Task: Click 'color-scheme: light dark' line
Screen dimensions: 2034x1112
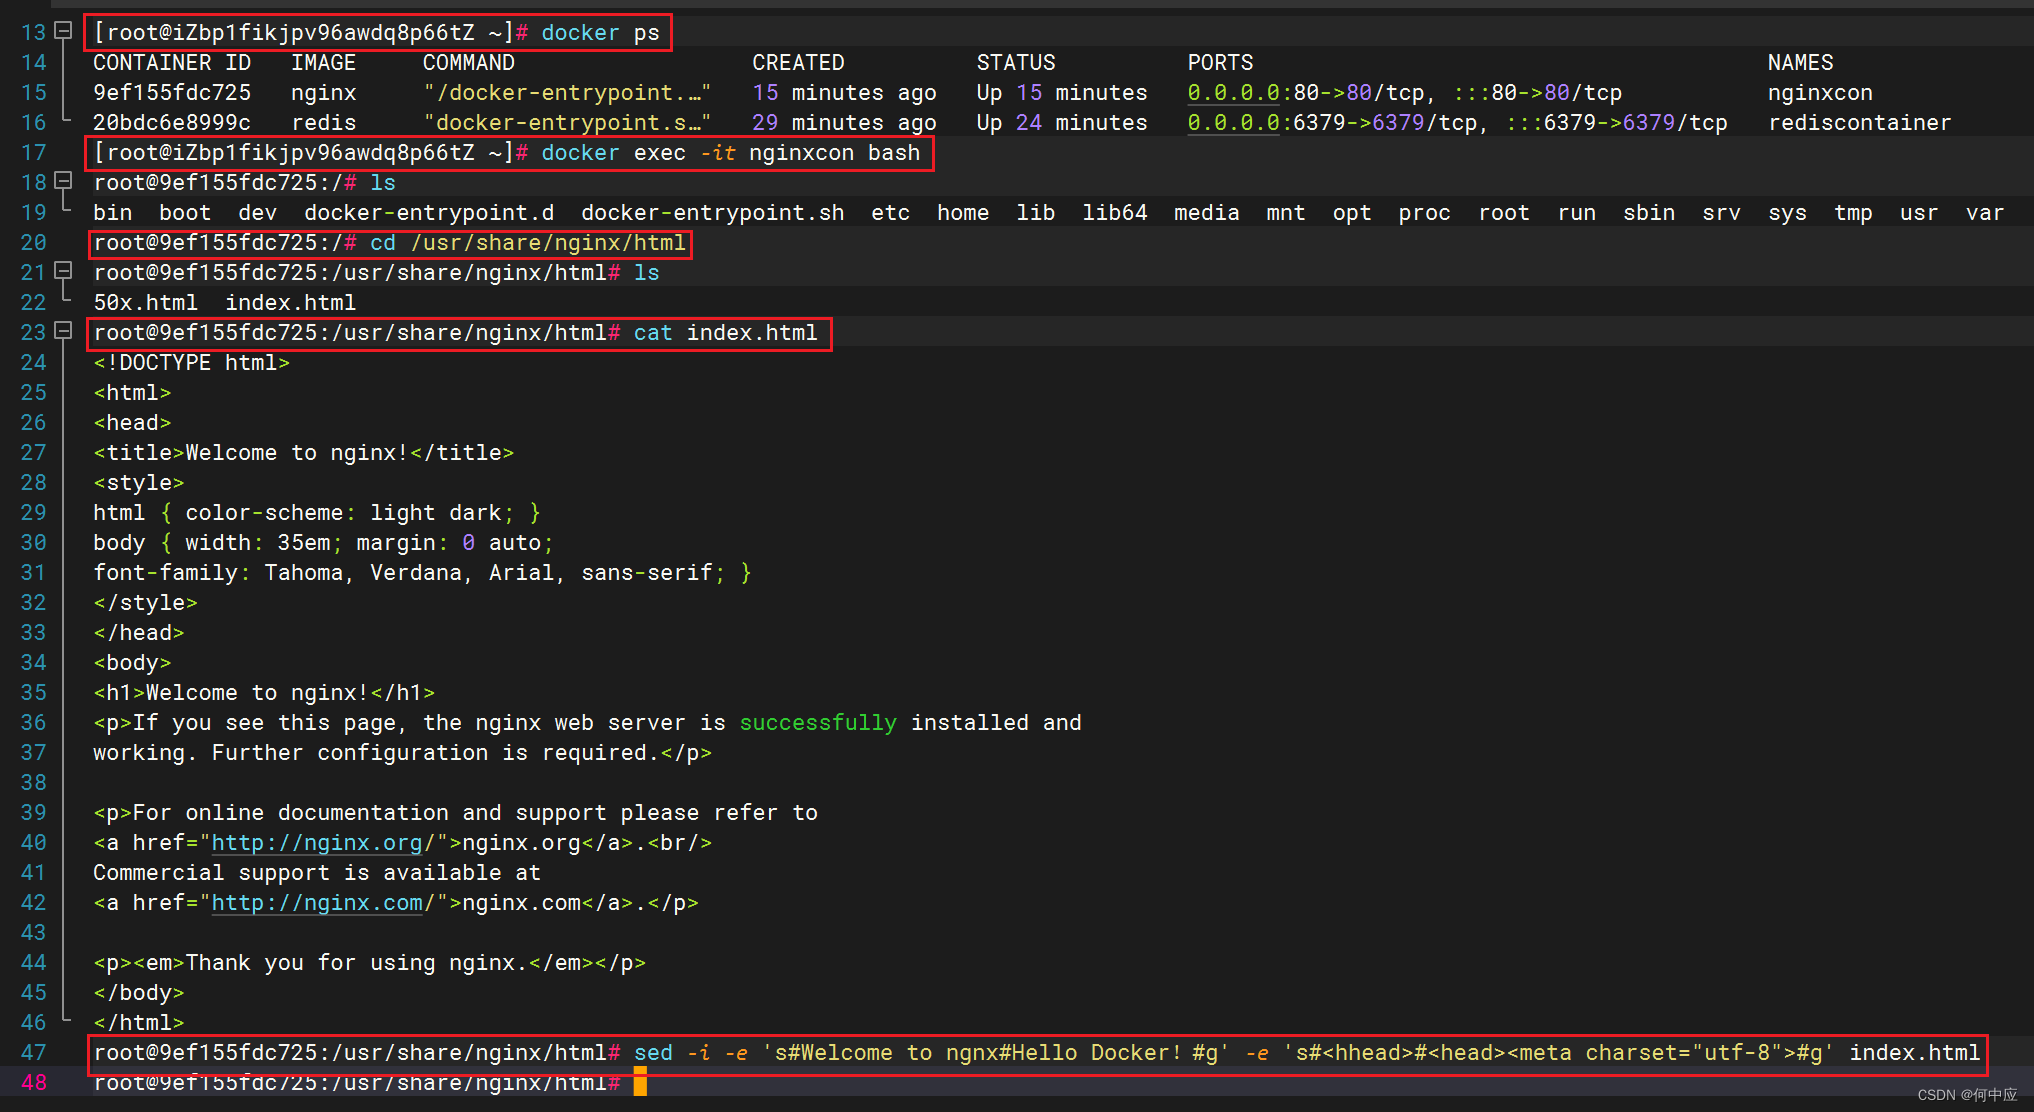Action: [x=317, y=513]
